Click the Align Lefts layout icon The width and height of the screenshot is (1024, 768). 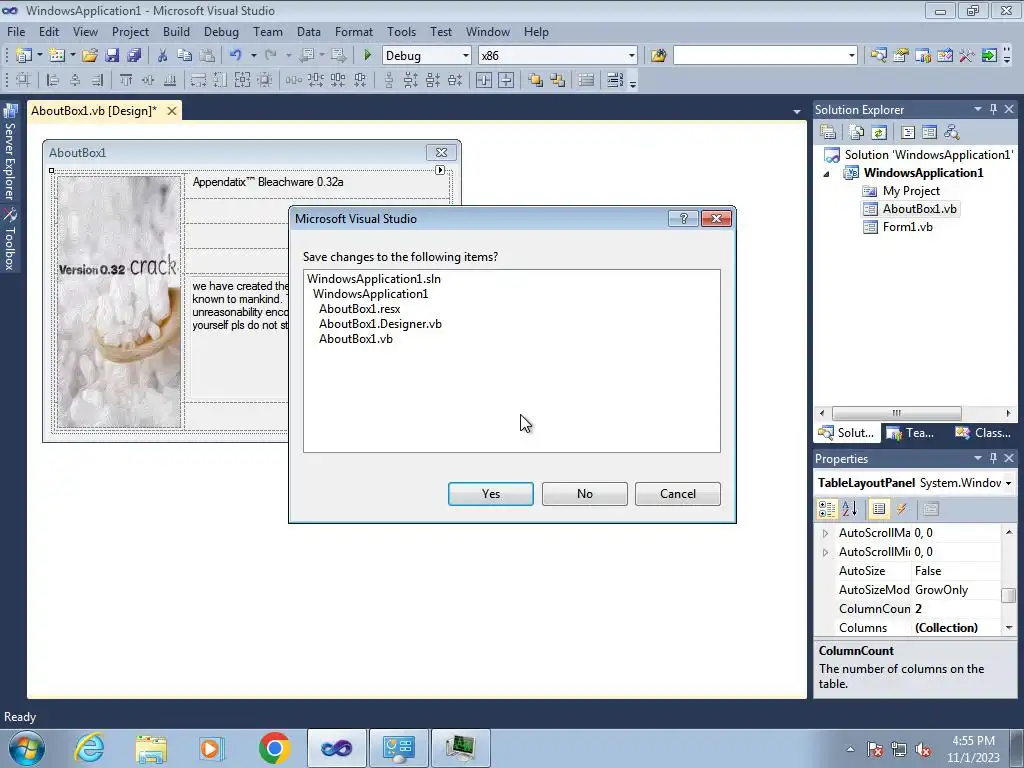53,80
